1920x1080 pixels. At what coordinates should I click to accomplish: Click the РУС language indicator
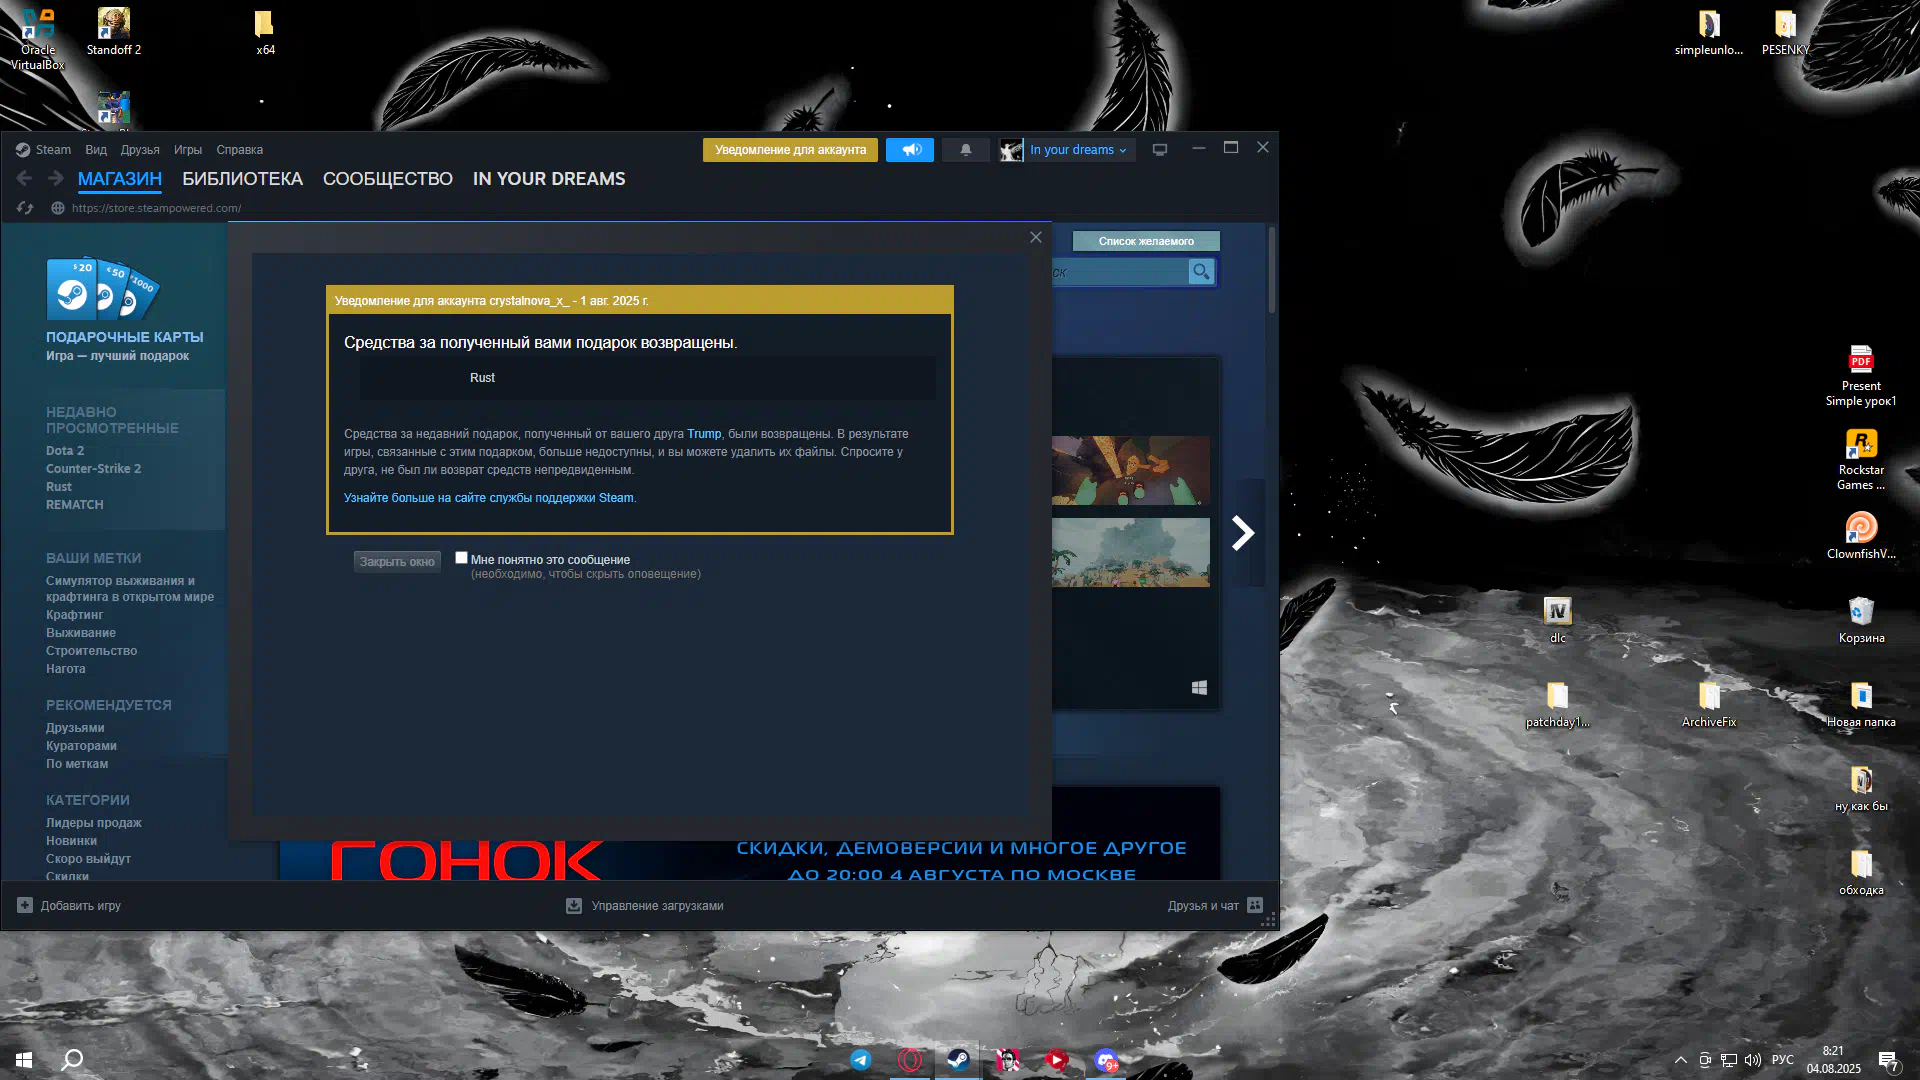(x=1782, y=1060)
